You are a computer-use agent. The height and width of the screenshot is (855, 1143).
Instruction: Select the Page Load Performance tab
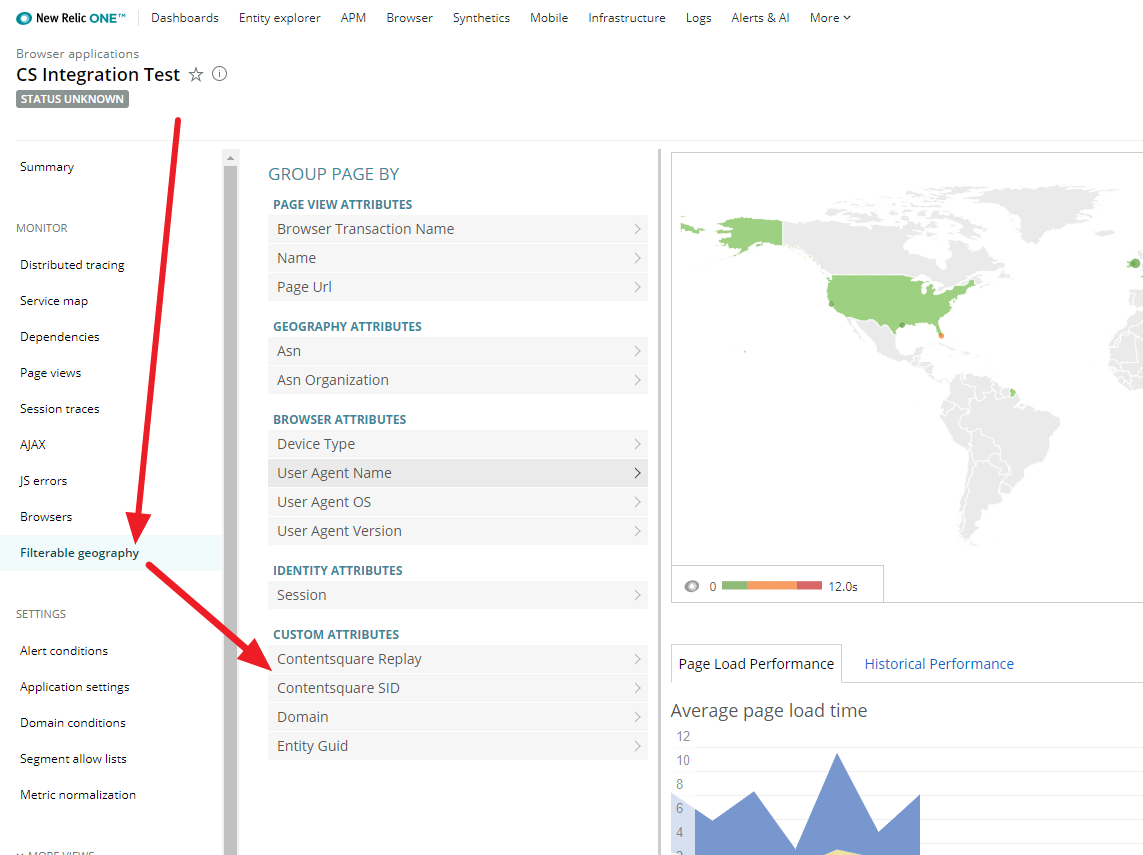click(x=756, y=664)
